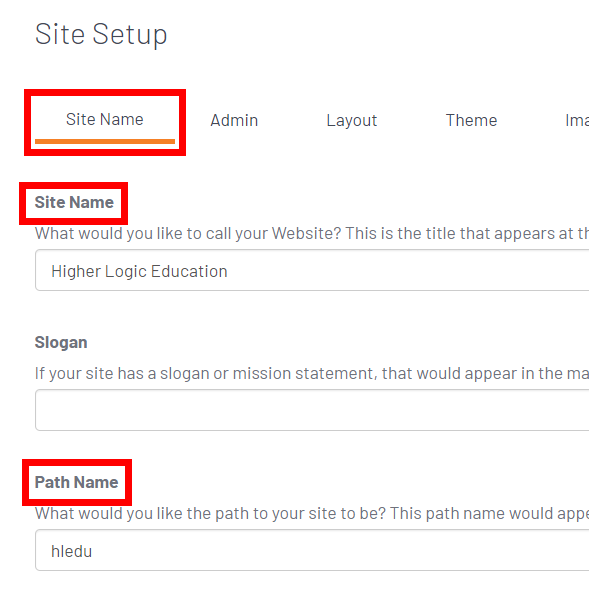Click the orange underline below Site Name tab

pos(105,141)
